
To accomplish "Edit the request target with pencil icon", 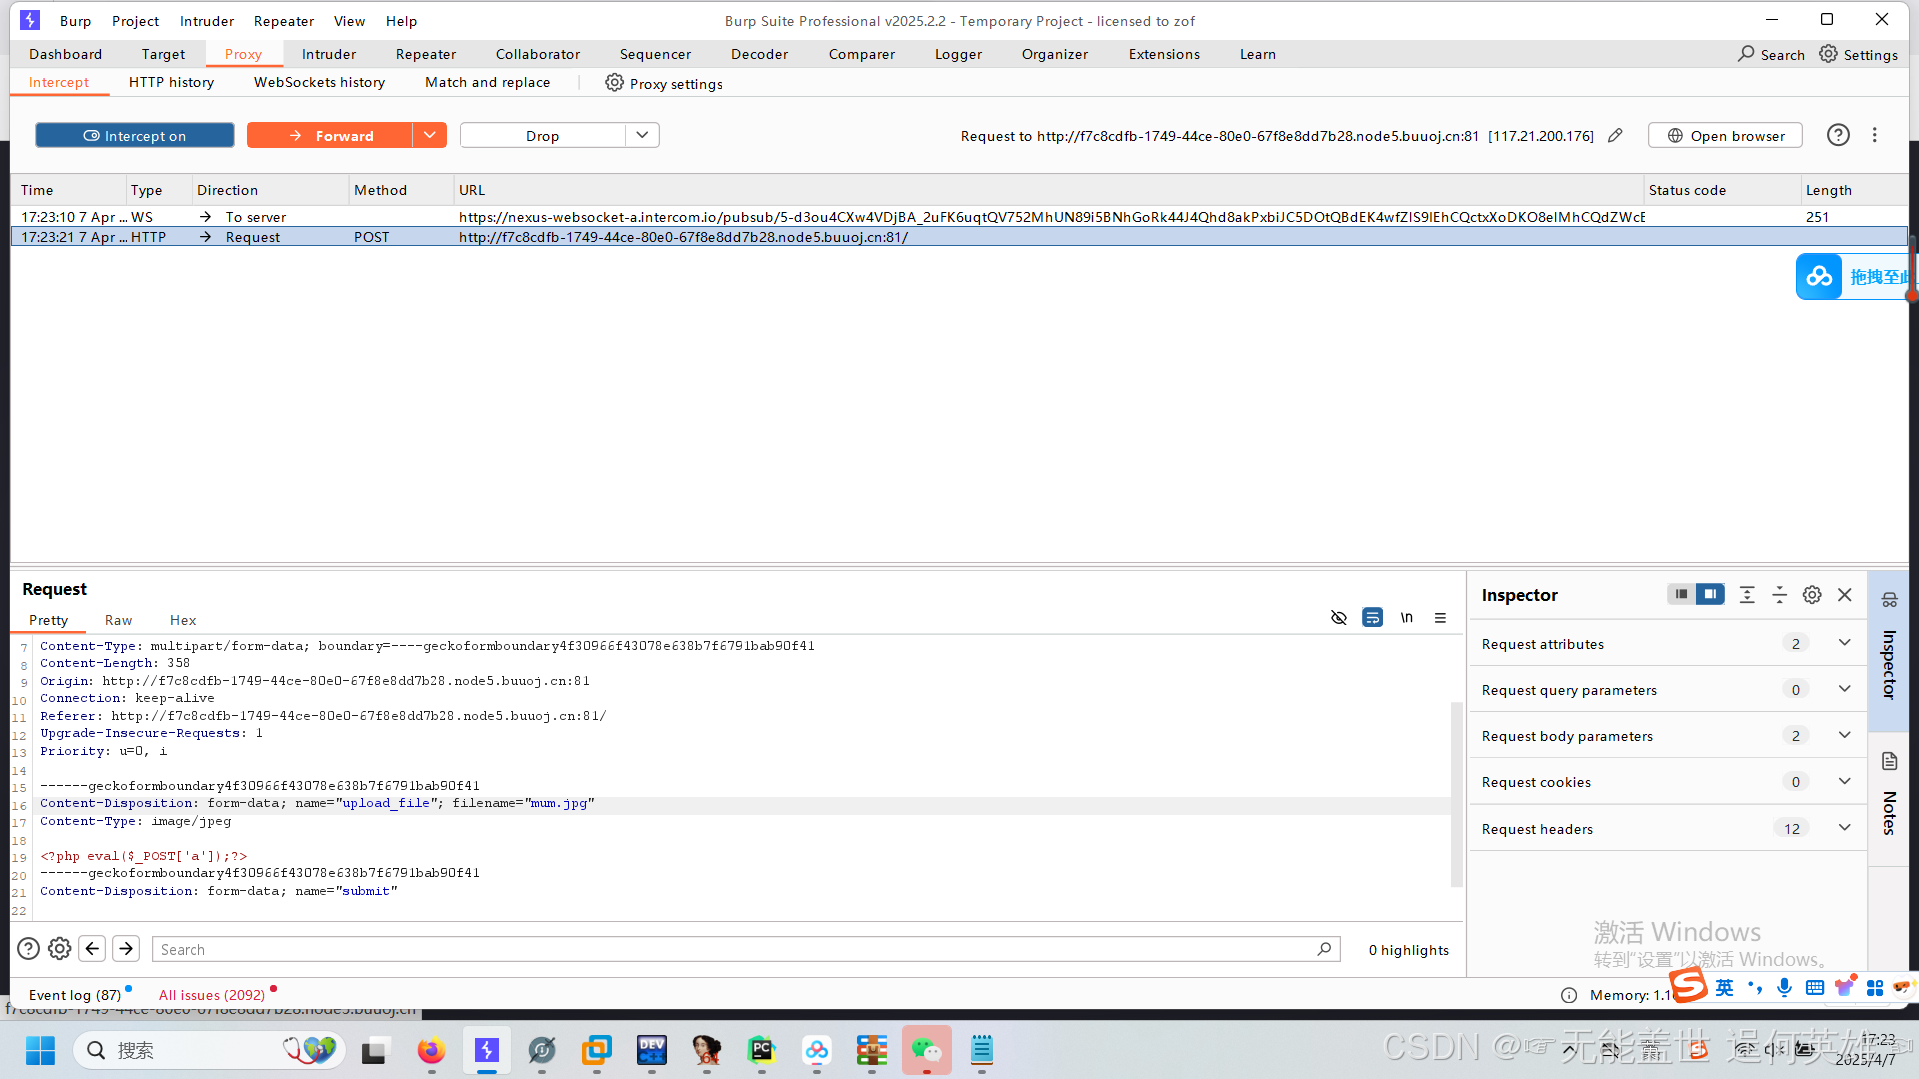I will point(1615,136).
